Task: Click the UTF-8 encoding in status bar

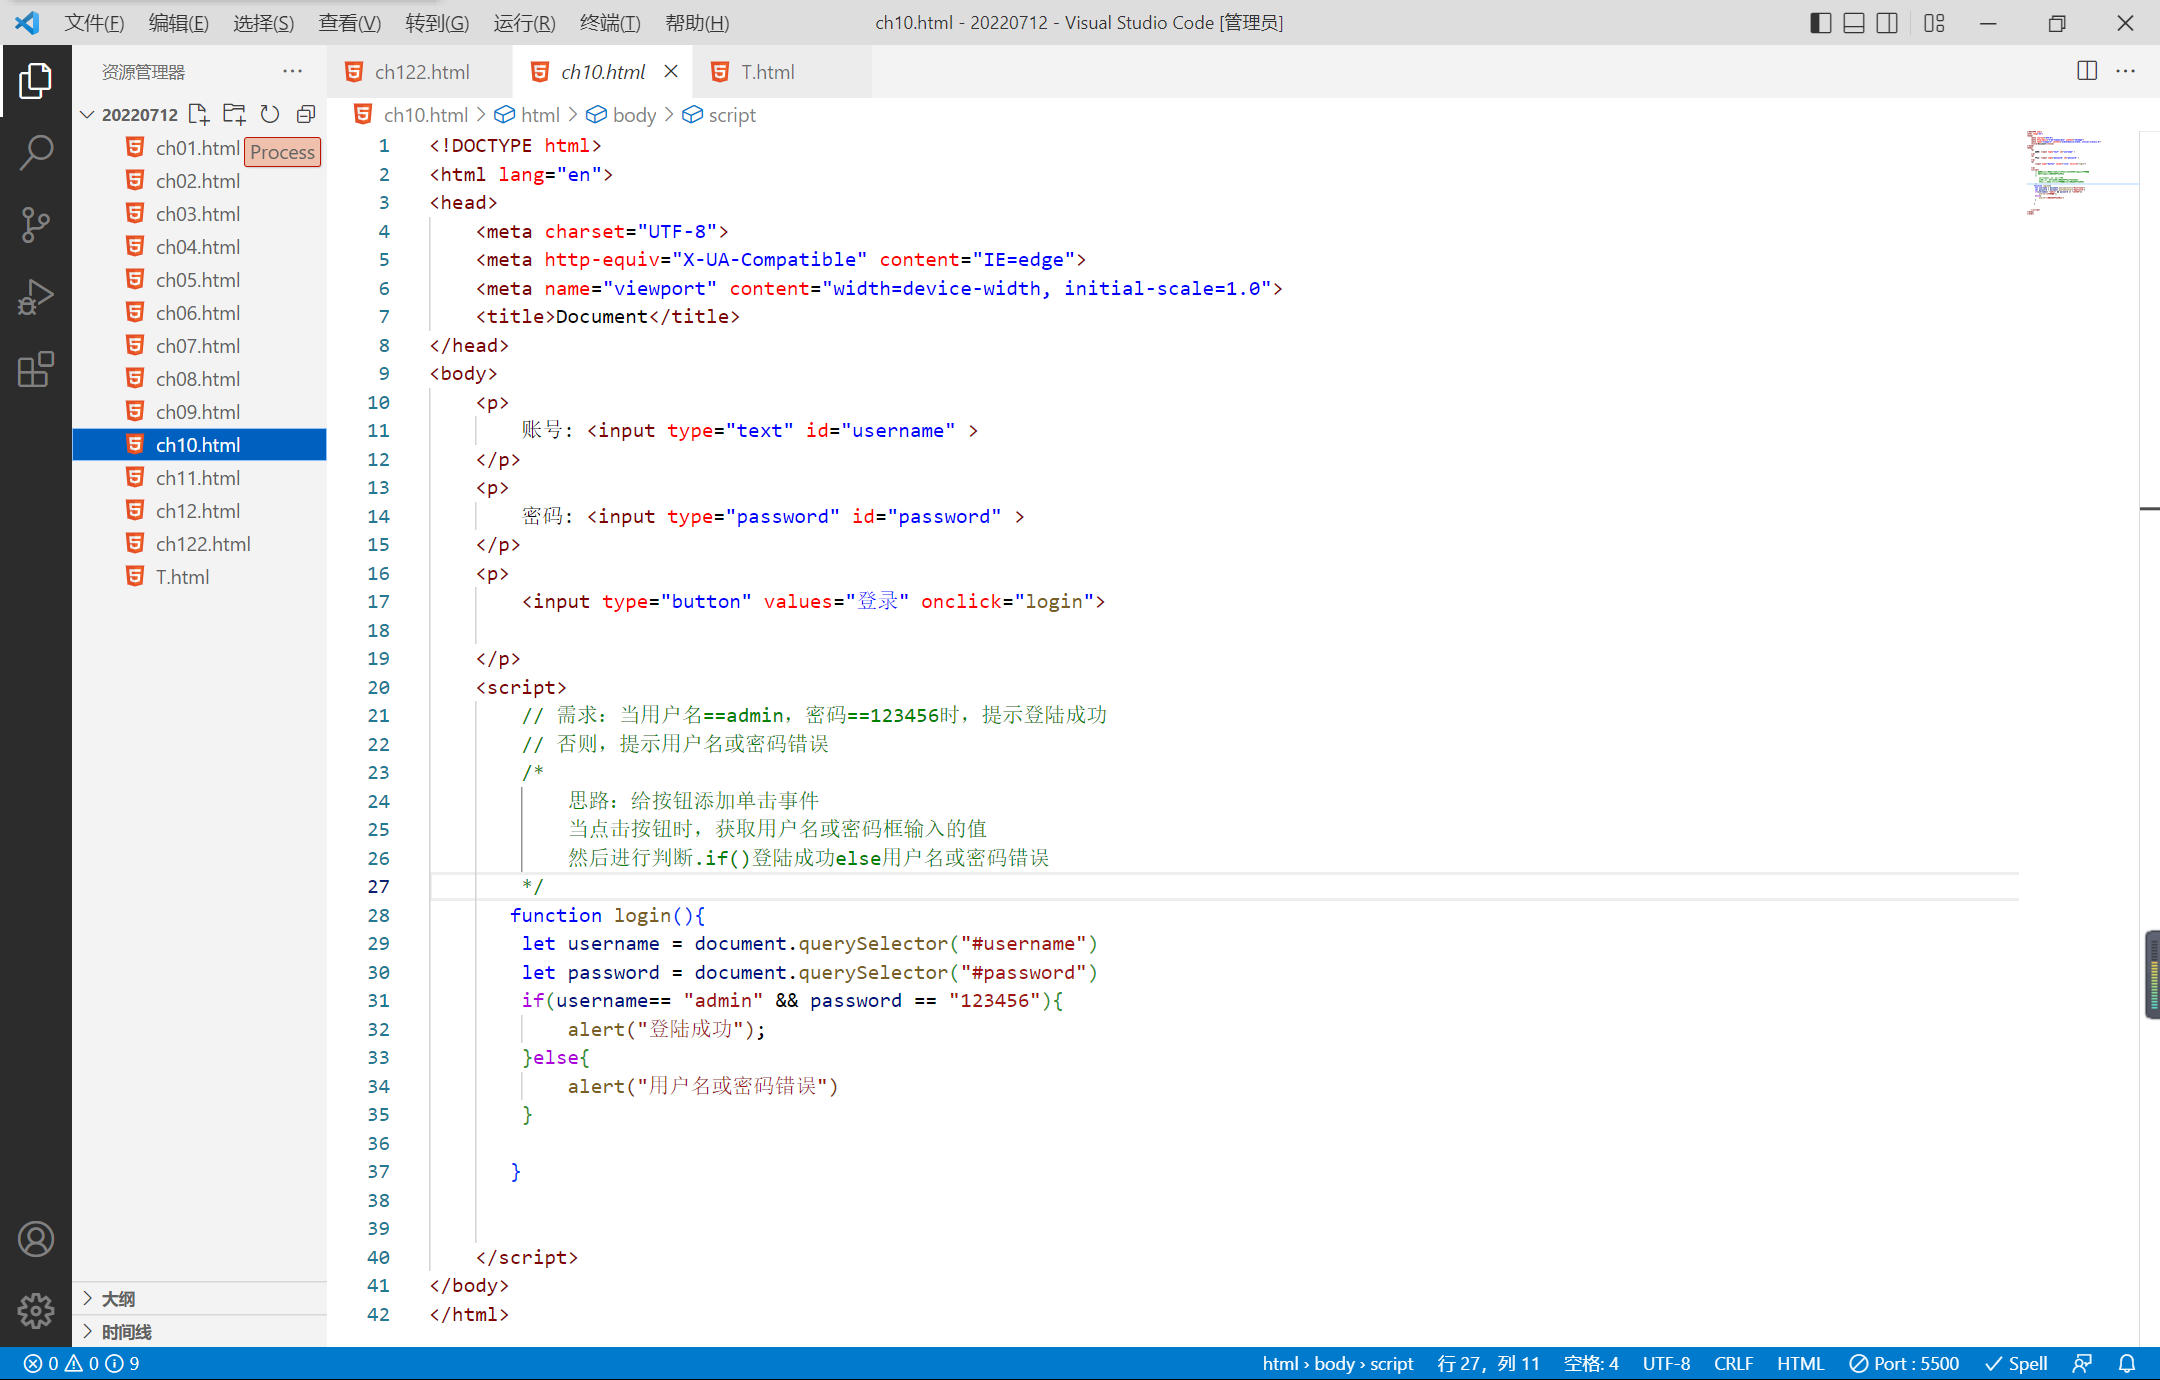Action: [1666, 1363]
